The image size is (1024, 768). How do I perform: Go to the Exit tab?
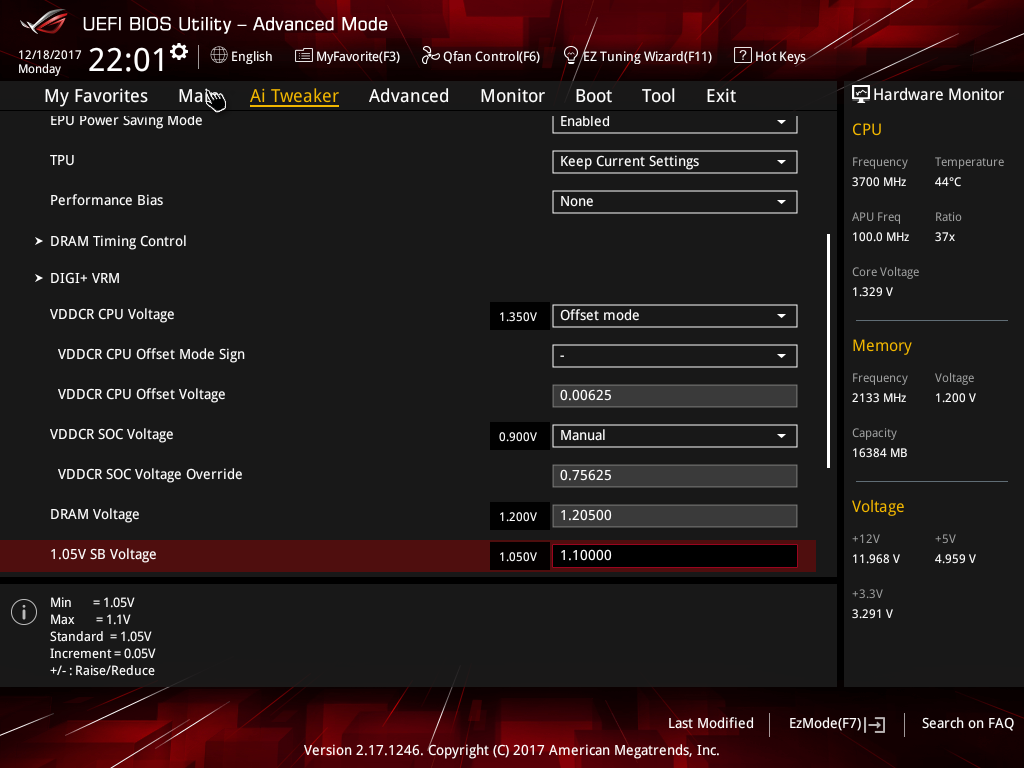tap(721, 96)
